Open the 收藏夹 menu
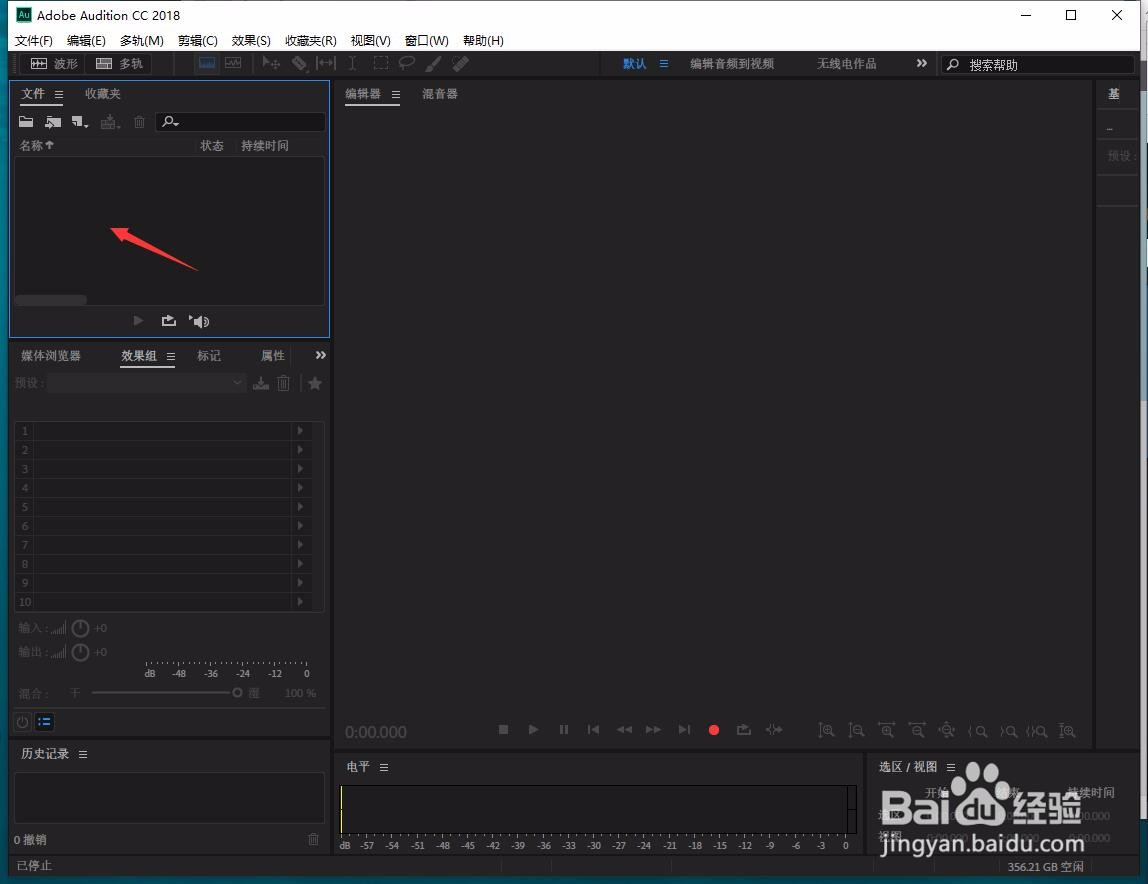 (x=310, y=40)
